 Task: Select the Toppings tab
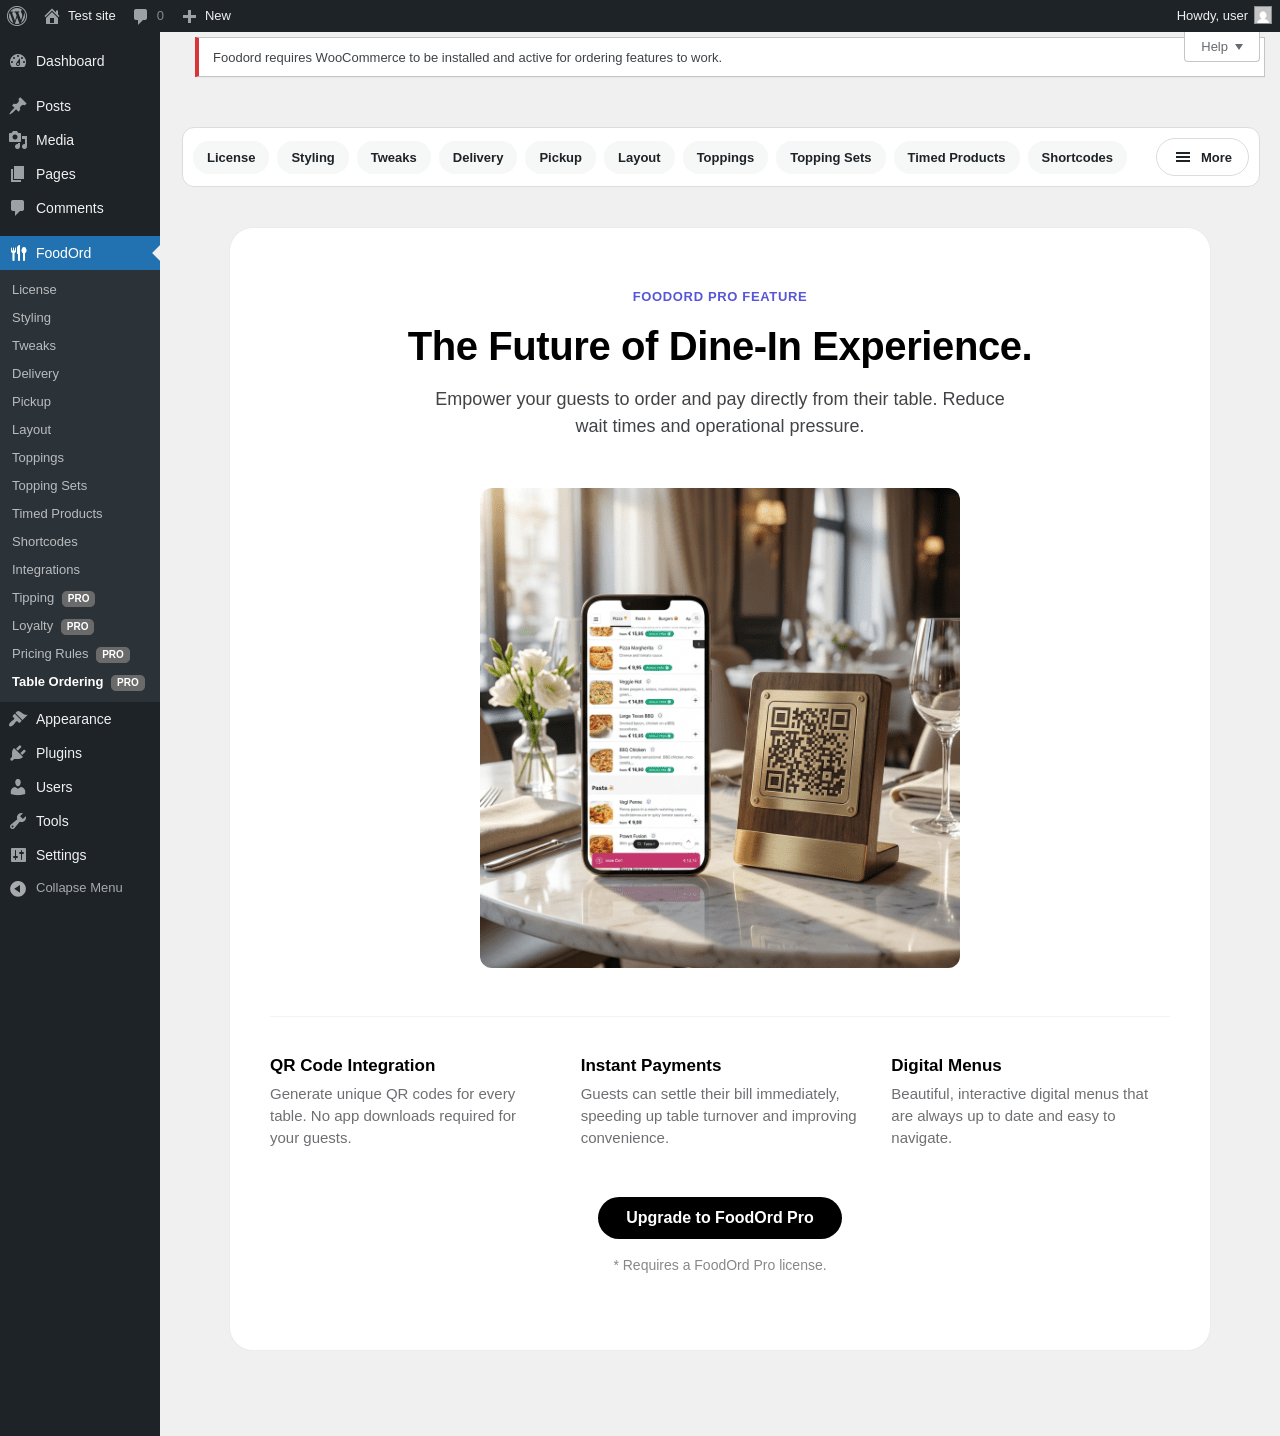(725, 157)
